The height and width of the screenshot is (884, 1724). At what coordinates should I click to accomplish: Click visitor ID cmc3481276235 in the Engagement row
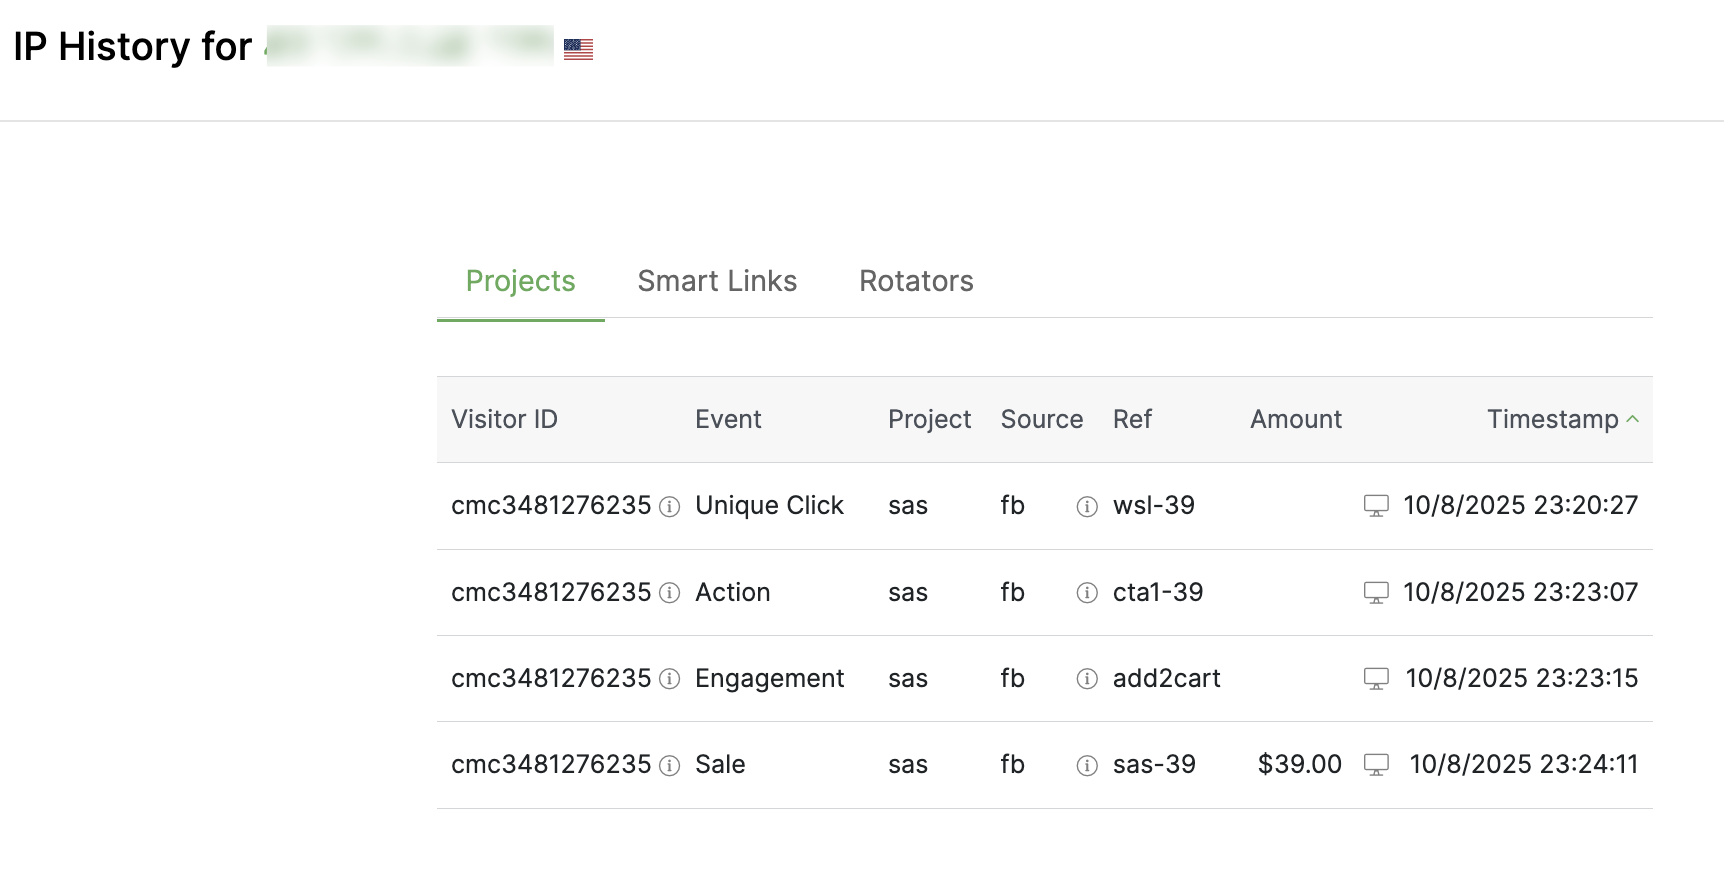[x=551, y=678]
